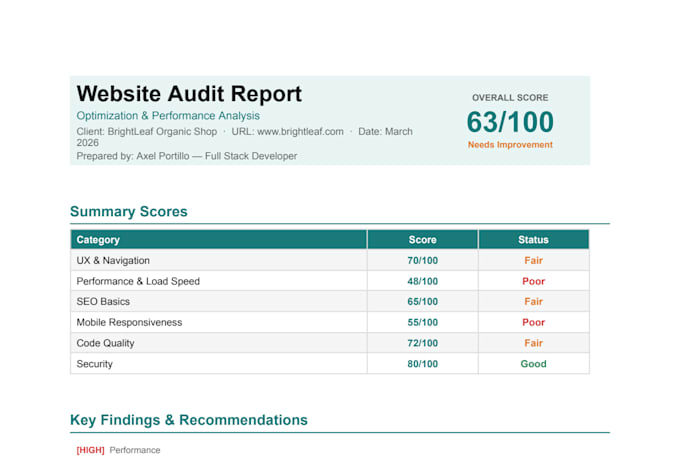The width and height of the screenshot is (680, 459).
Task: Click the Summary Scores heading
Action: (x=129, y=211)
